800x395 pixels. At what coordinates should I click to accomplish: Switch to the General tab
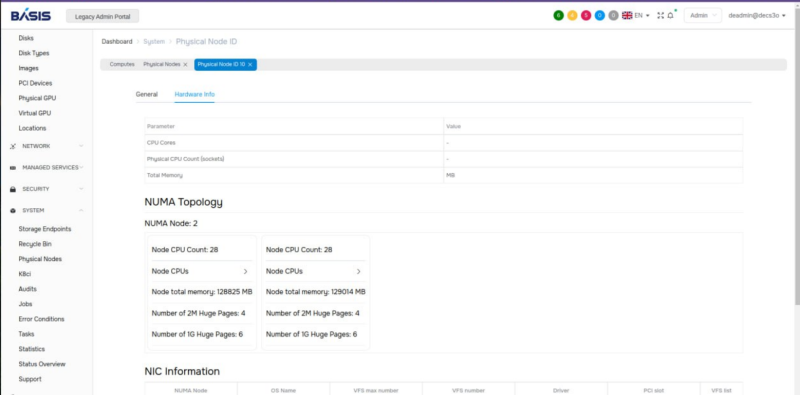[x=146, y=94]
